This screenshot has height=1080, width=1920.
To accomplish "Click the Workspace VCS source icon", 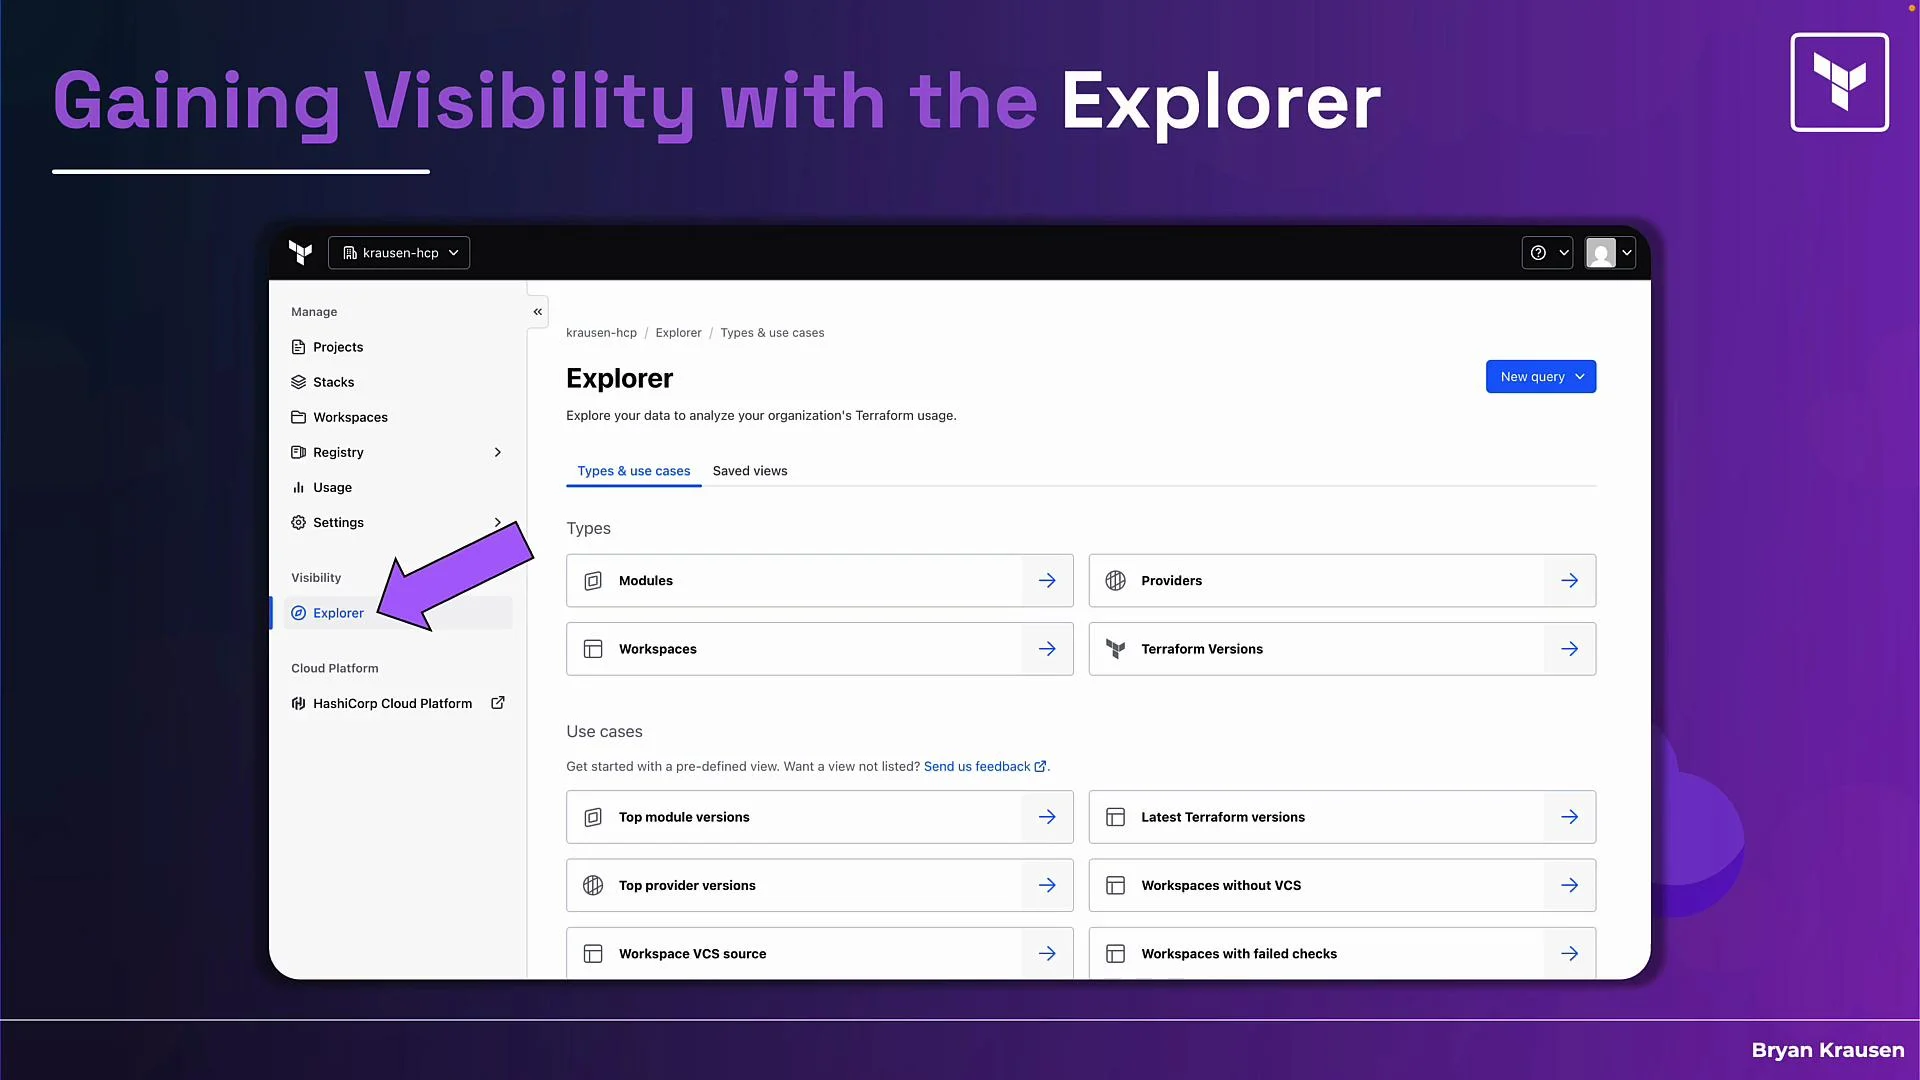I will click(x=593, y=954).
